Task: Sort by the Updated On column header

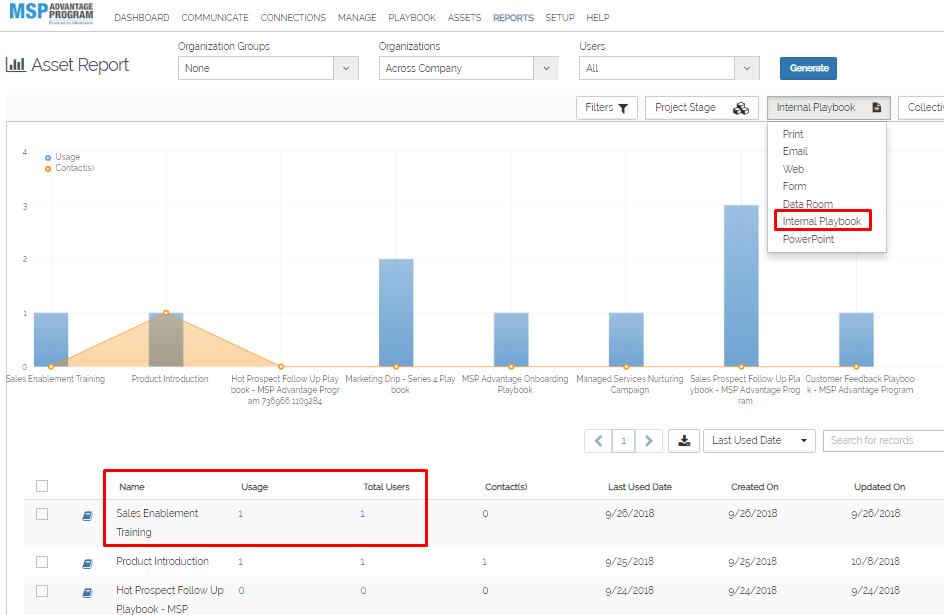Action: point(879,487)
